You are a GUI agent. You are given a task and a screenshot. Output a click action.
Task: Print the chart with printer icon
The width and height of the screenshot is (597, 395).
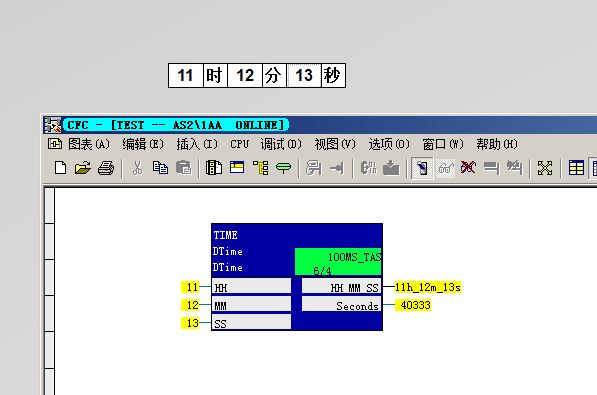(105, 168)
